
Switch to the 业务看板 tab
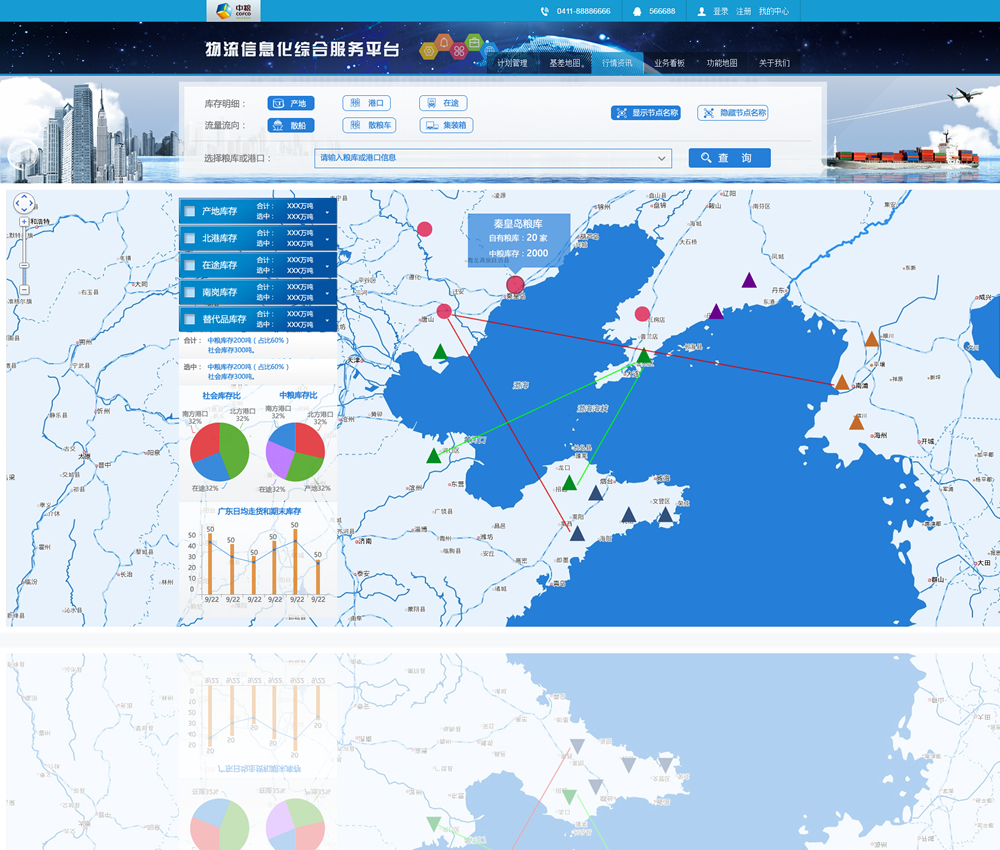pos(669,63)
